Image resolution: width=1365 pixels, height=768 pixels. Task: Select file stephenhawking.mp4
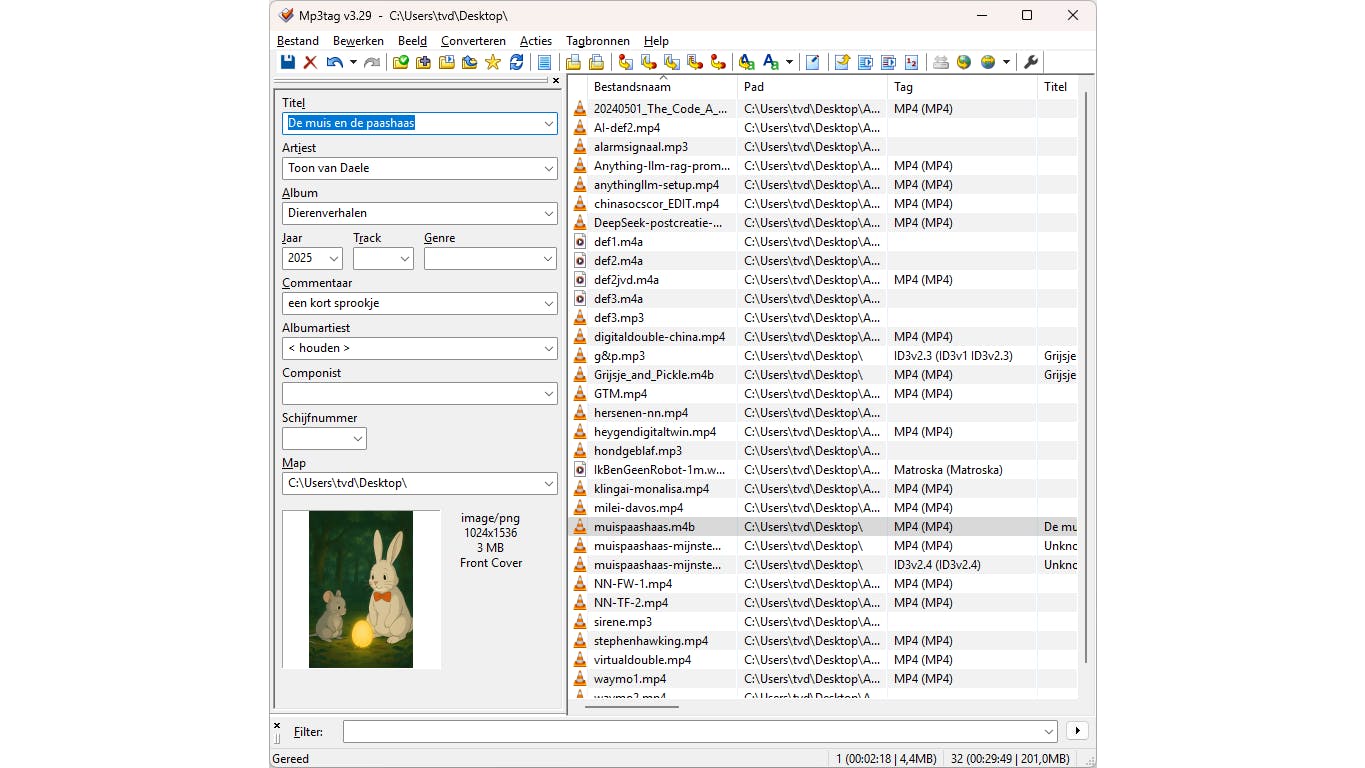(x=651, y=641)
